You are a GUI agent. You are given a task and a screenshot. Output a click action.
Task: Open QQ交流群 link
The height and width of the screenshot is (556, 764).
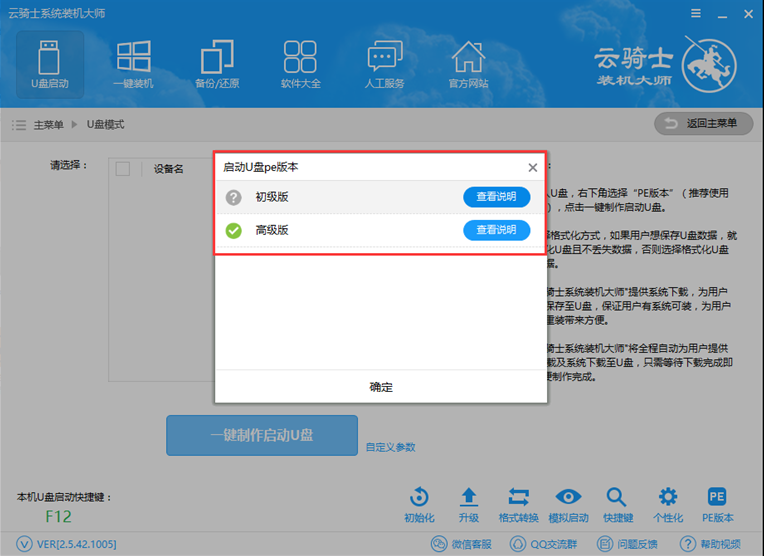tap(543, 544)
